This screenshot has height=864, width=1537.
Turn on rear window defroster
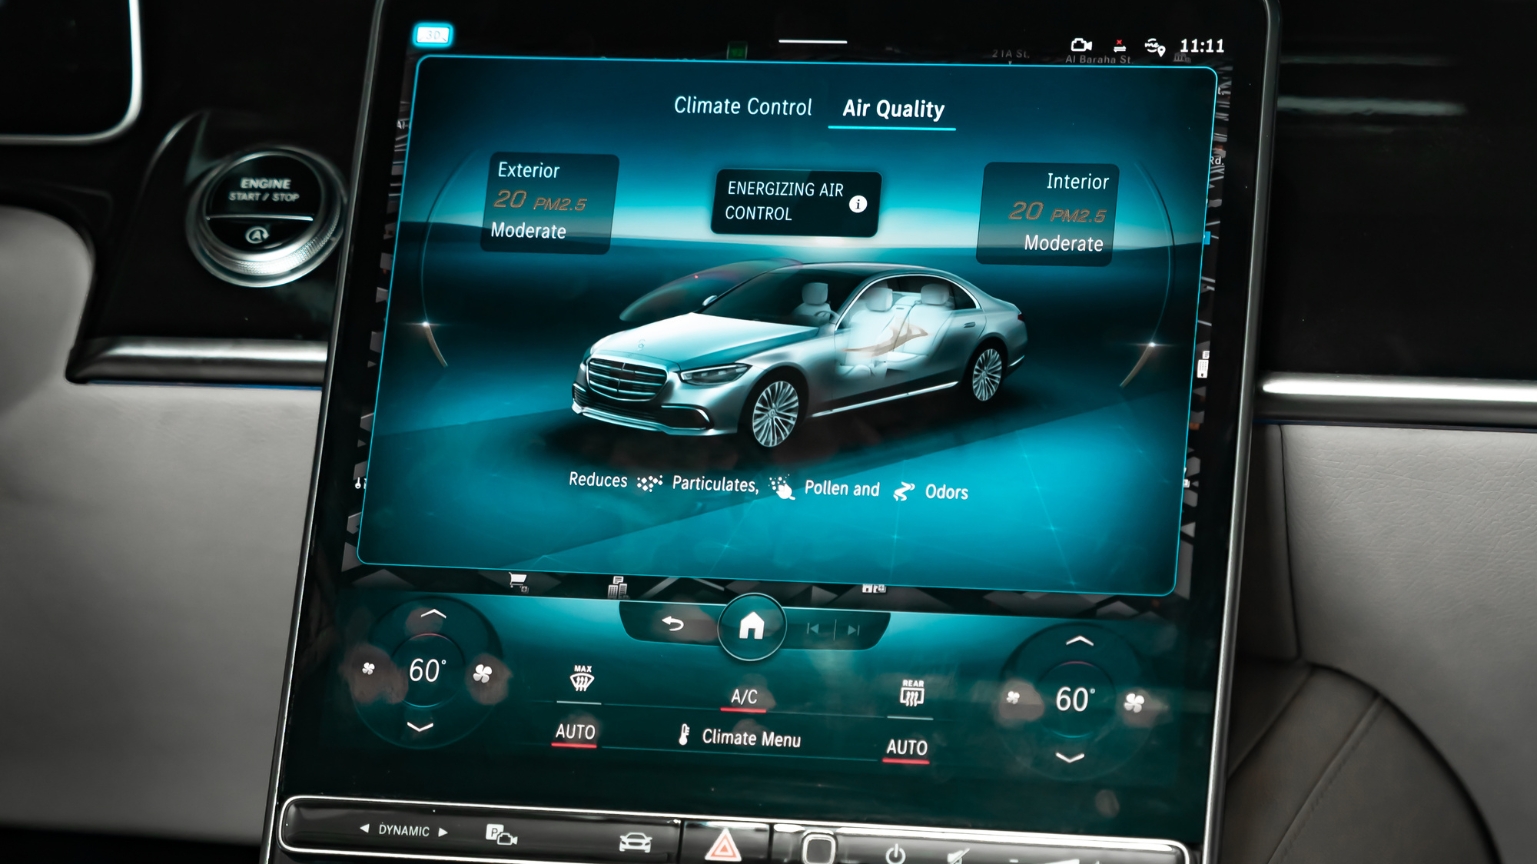click(911, 694)
